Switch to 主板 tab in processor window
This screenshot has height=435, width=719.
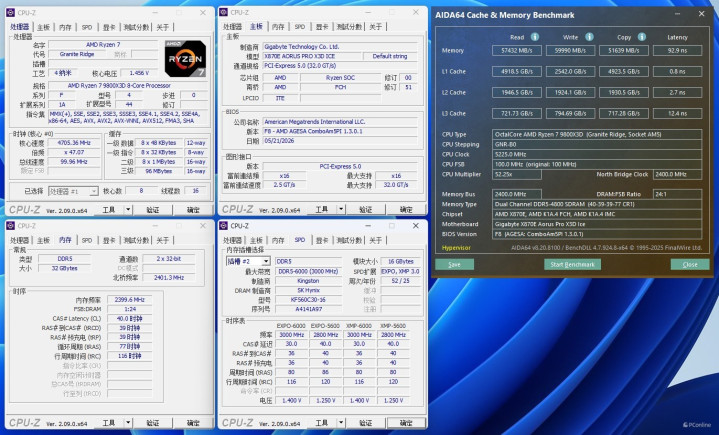click(x=43, y=28)
